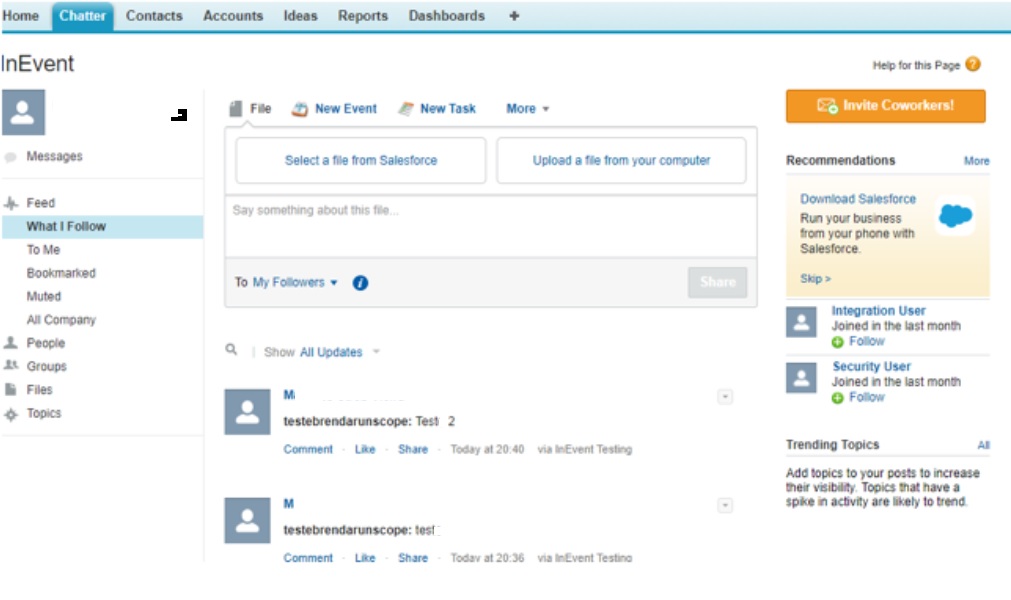Image resolution: width=1011 pixels, height=600 pixels.
Task: Click Comment on the 20:36 post
Action: pyautogui.click(x=308, y=558)
